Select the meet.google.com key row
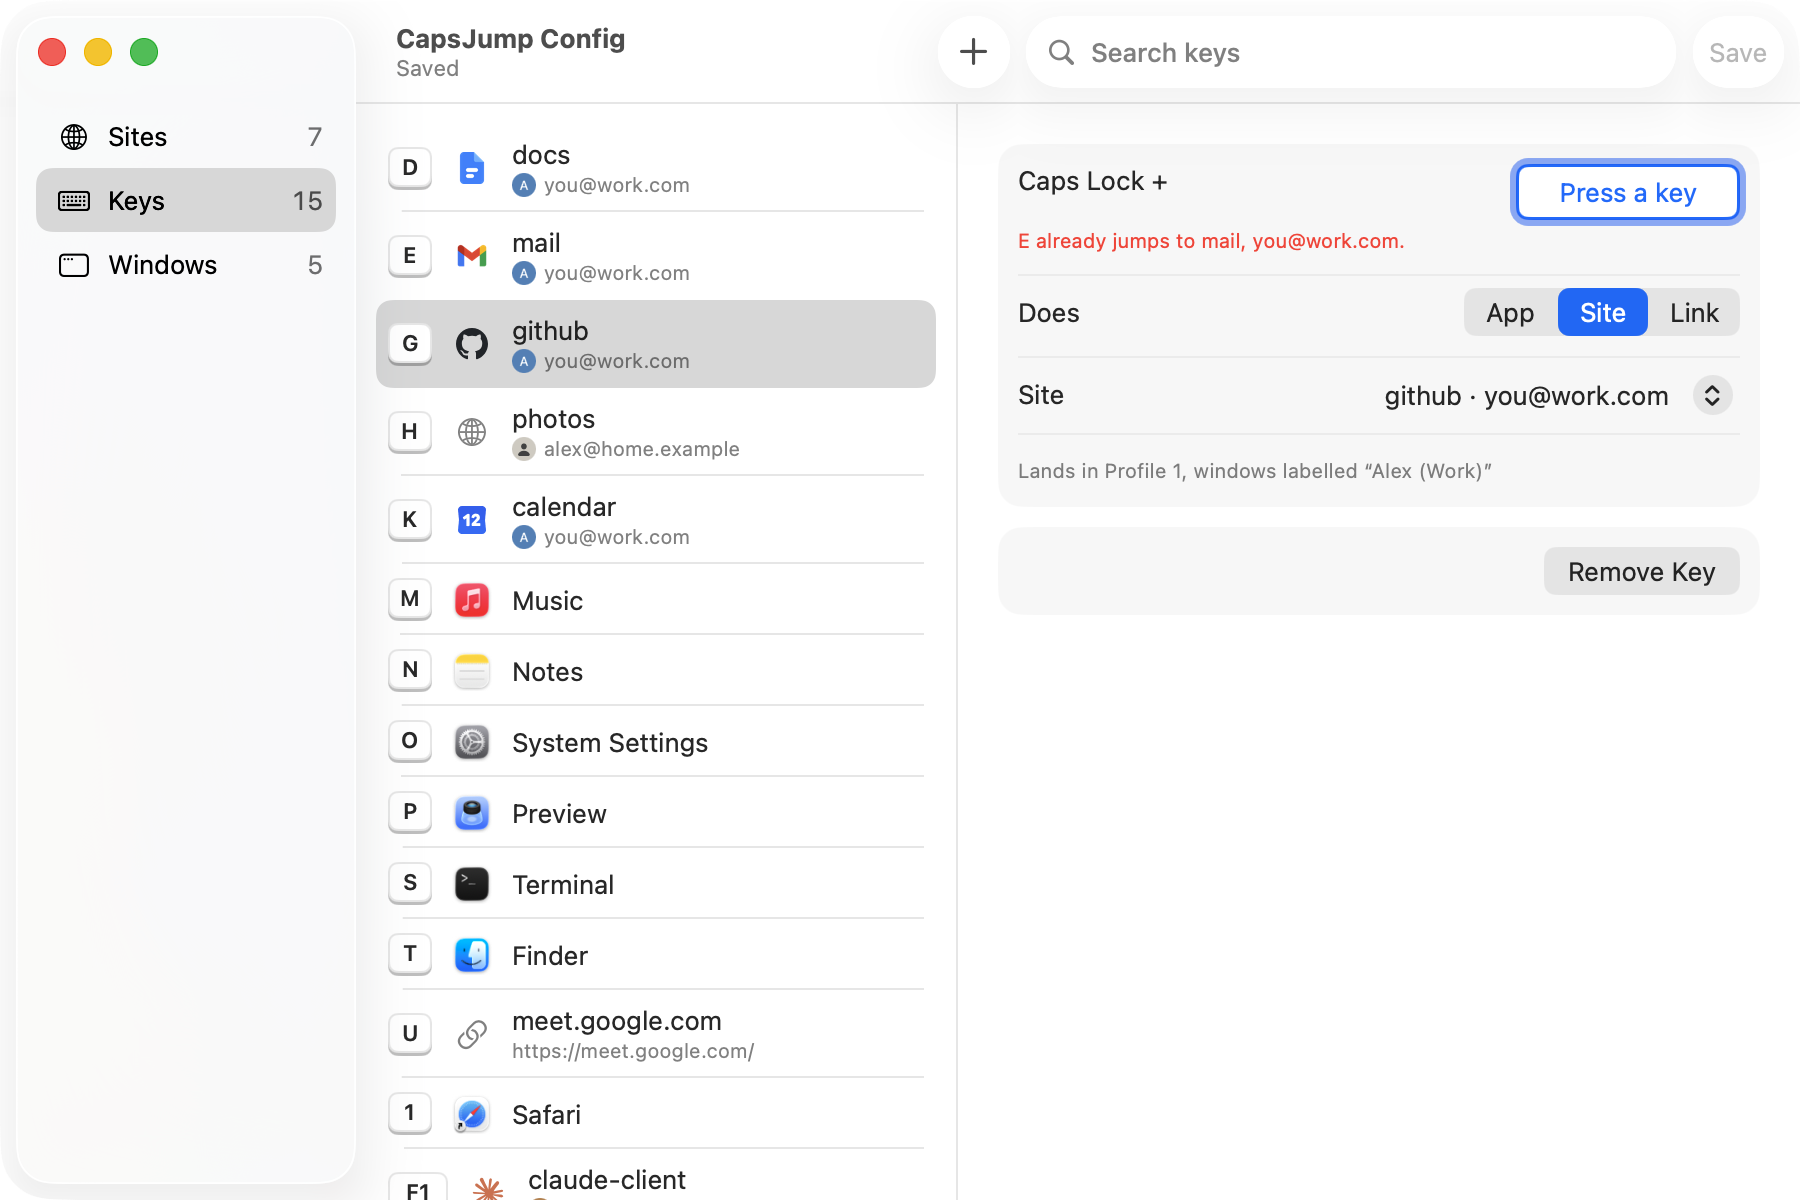1800x1200 pixels. coord(656,1034)
